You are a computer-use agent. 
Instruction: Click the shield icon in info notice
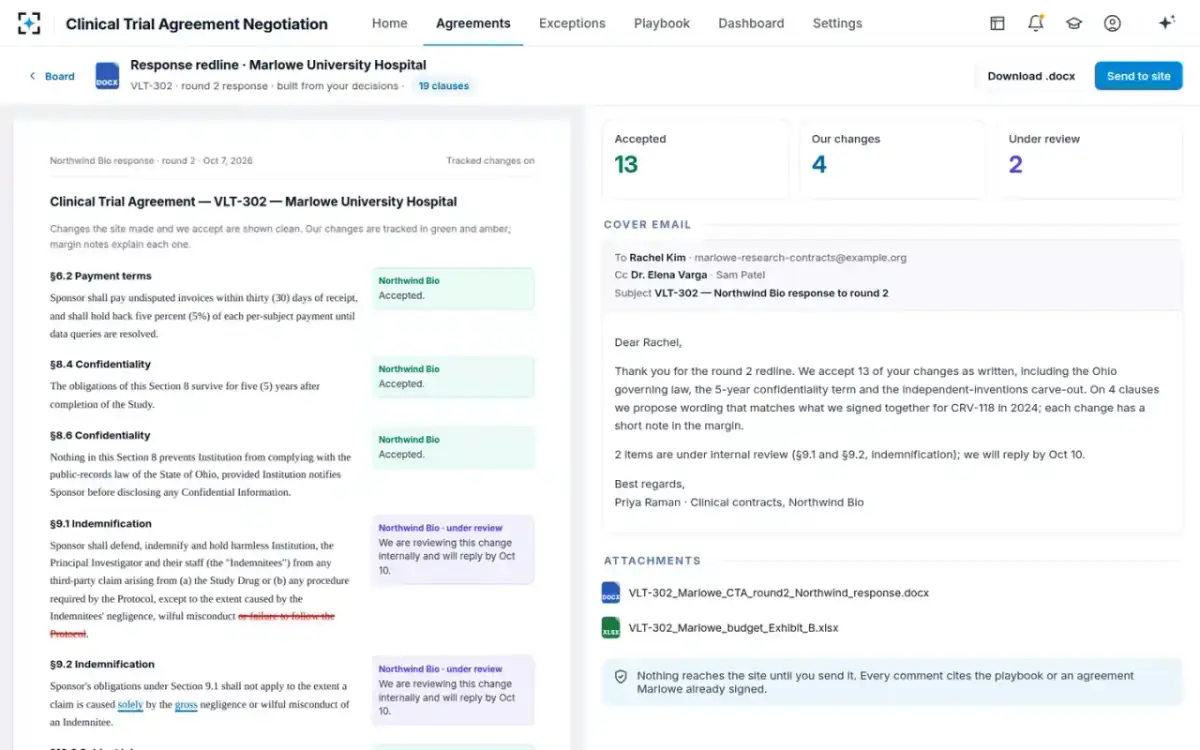click(620, 677)
